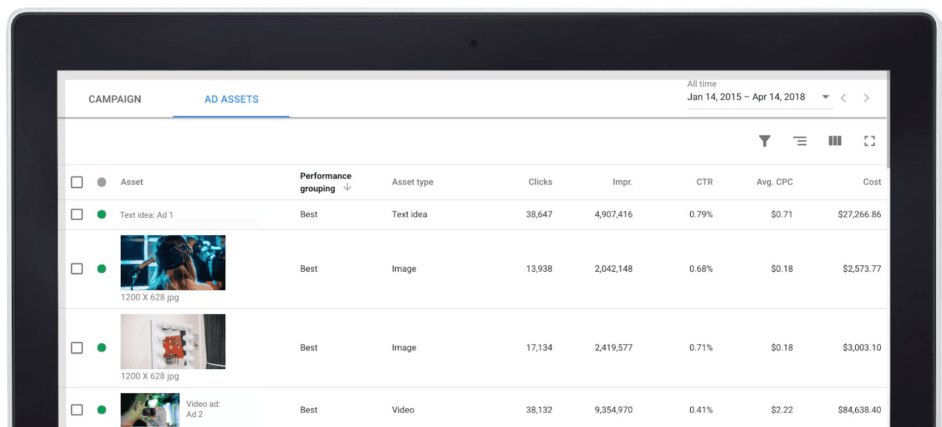
Task: Click the $2.22 Avg. CPC value
Action: (782, 410)
